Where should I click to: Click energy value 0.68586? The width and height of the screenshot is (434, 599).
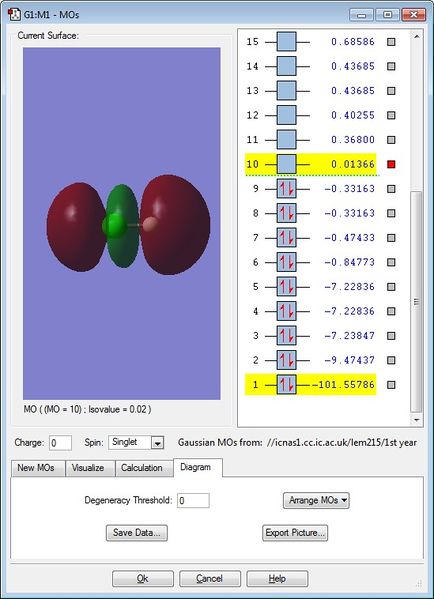coord(353,42)
